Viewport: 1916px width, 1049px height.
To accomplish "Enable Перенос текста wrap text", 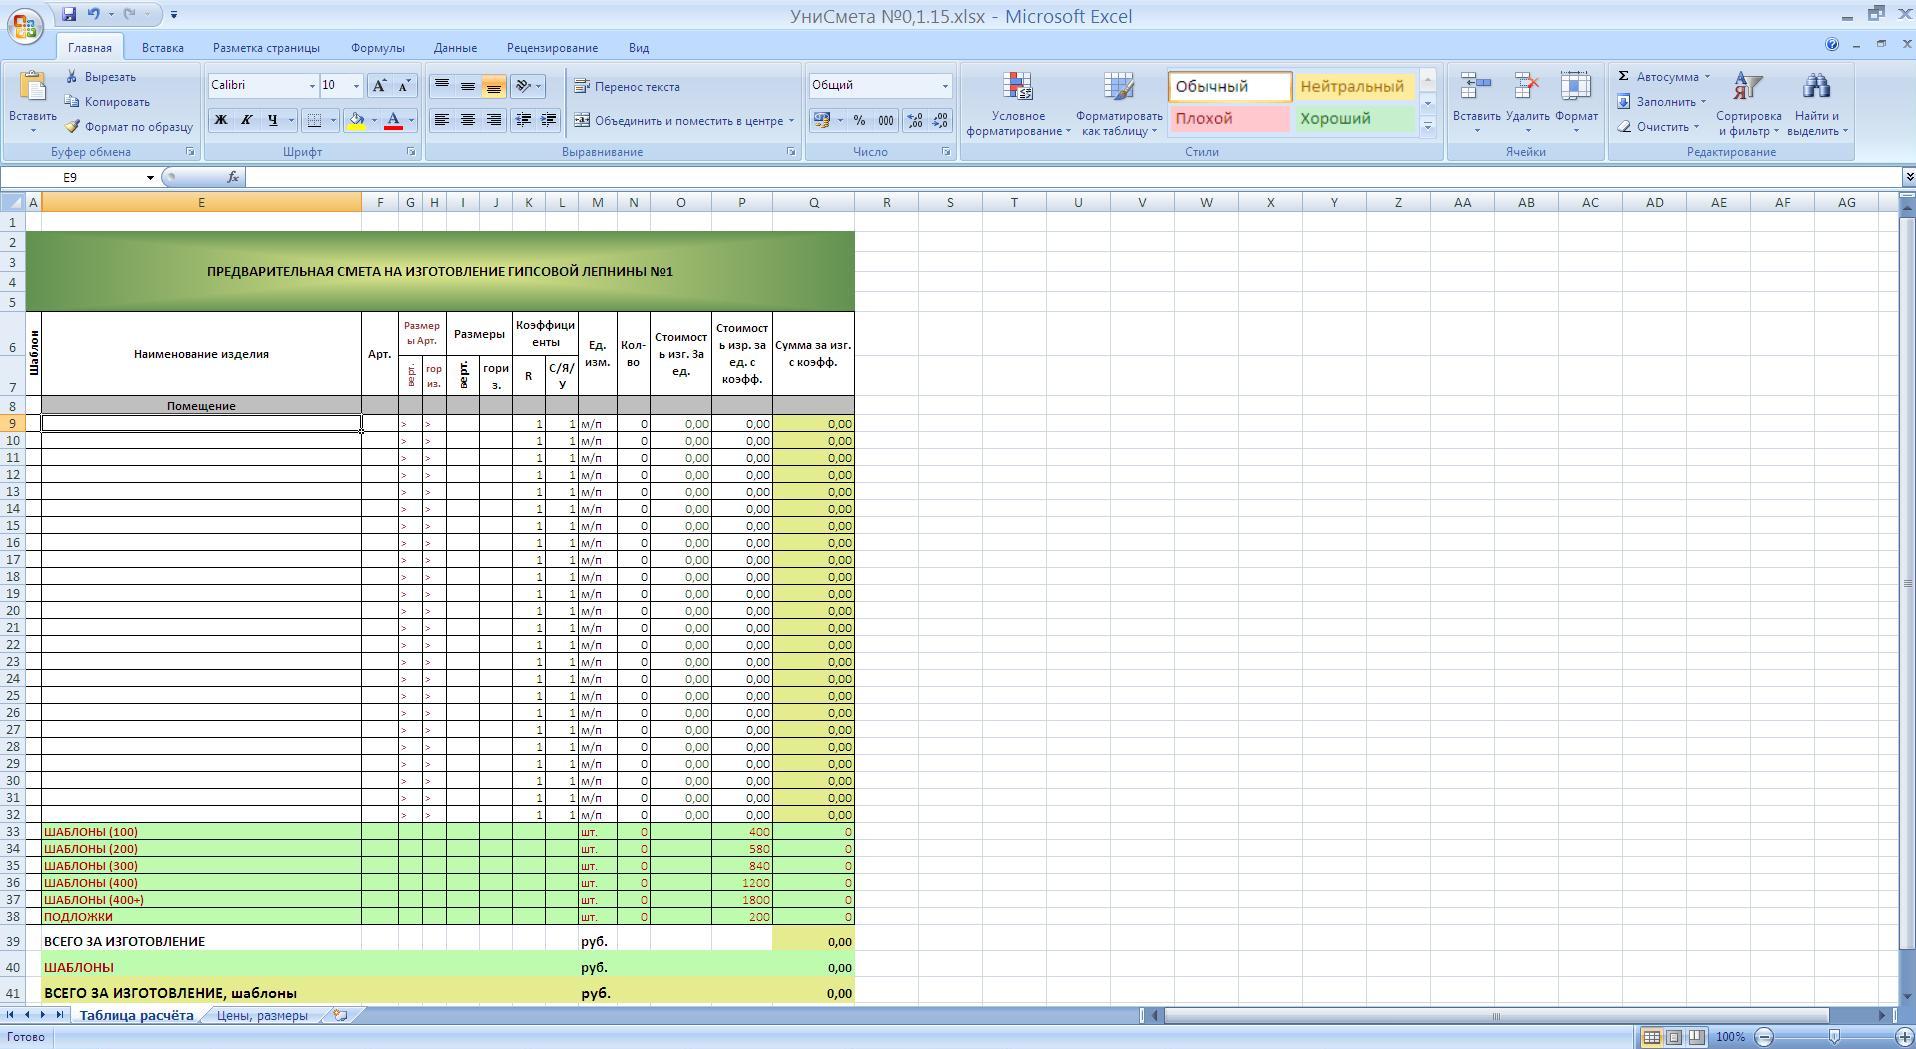I will tap(626, 87).
